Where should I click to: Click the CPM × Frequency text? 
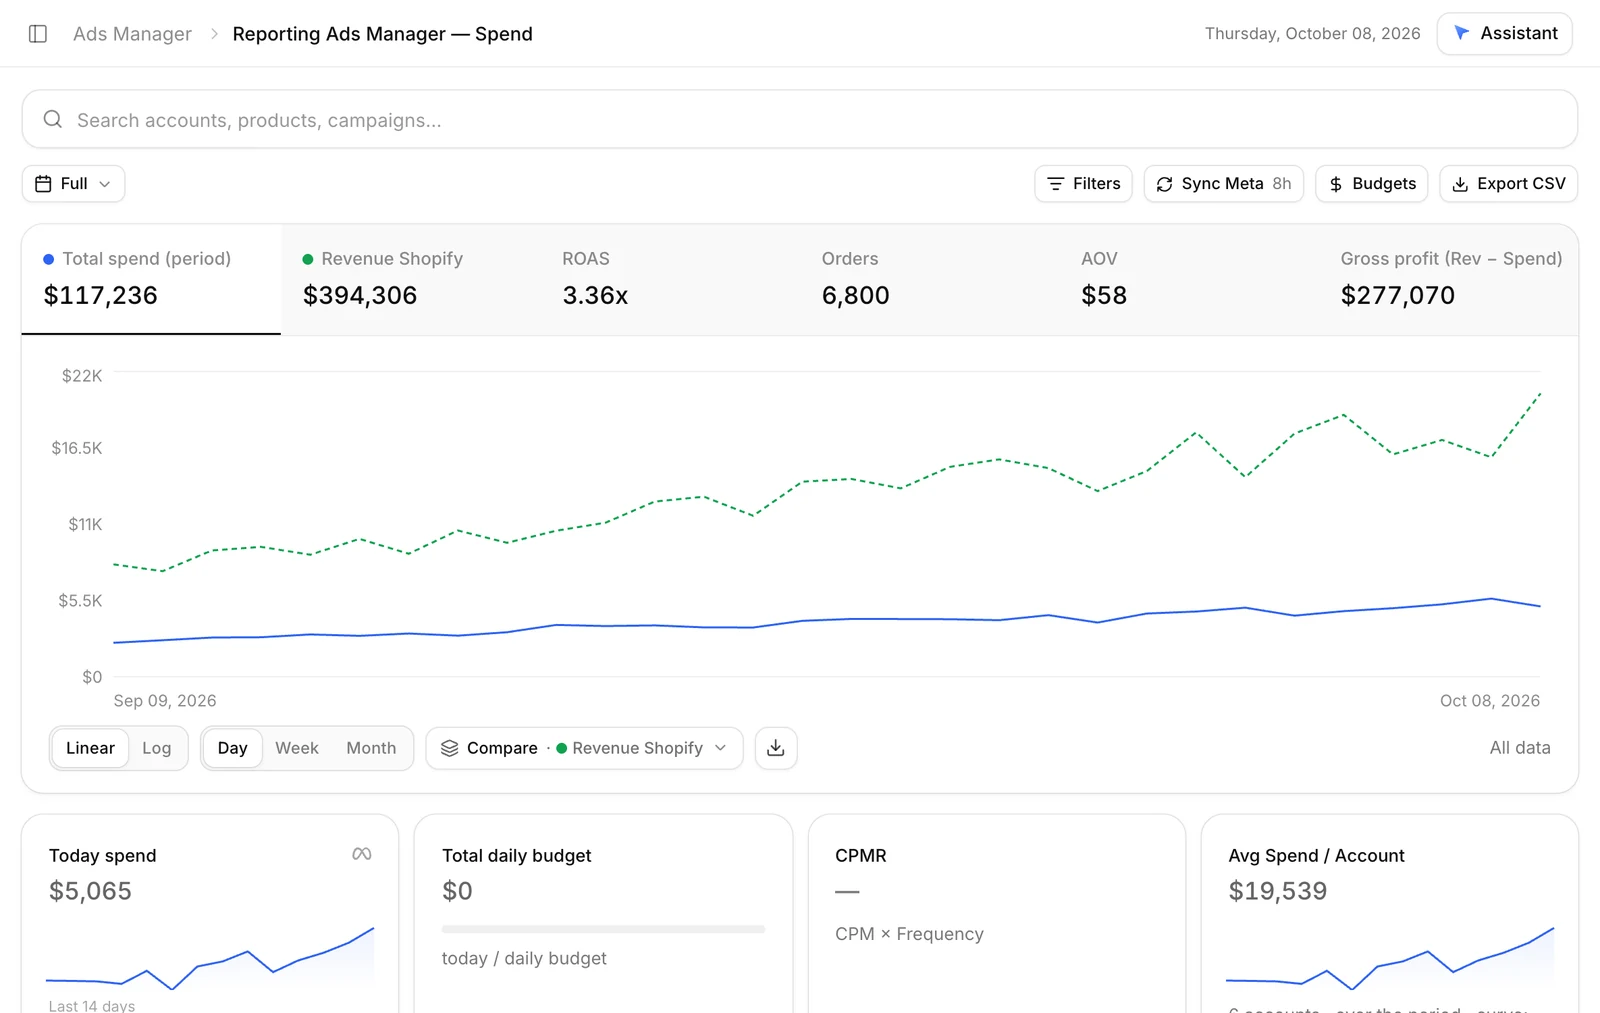click(x=909, y=934)
